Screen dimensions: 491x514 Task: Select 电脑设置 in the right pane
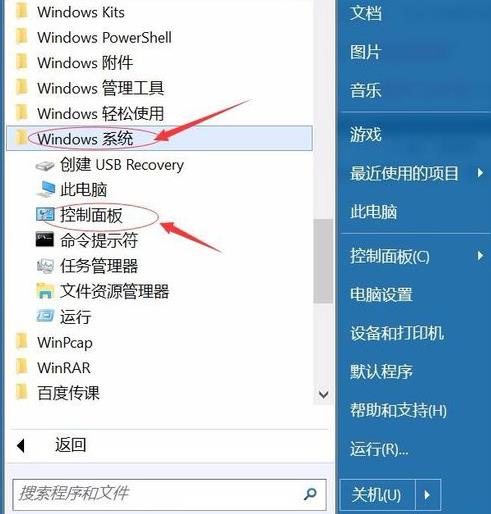click(381, 295)
